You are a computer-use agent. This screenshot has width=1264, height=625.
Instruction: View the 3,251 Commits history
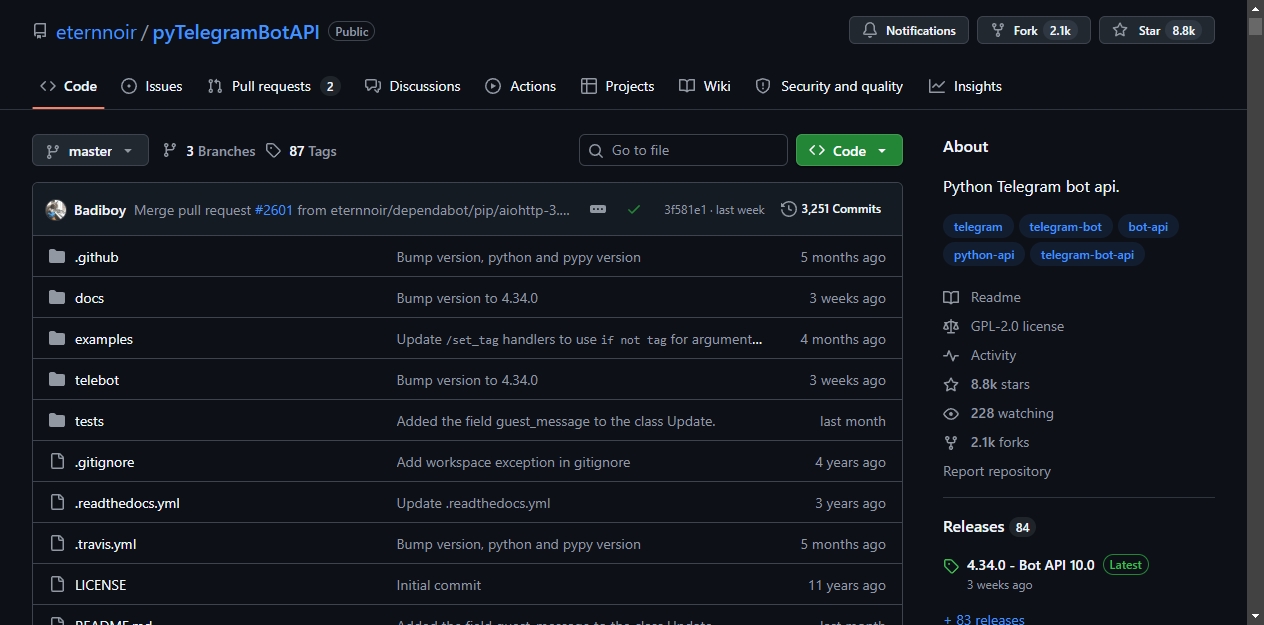tap(831, 209)
